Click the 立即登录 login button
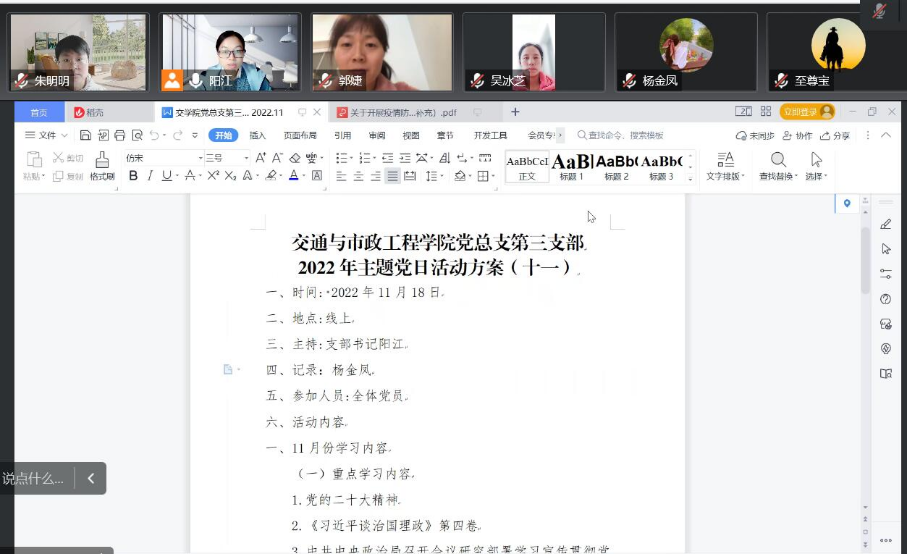Screen dimensions: 907x554 pyautogui.click(x=806, y=112)
